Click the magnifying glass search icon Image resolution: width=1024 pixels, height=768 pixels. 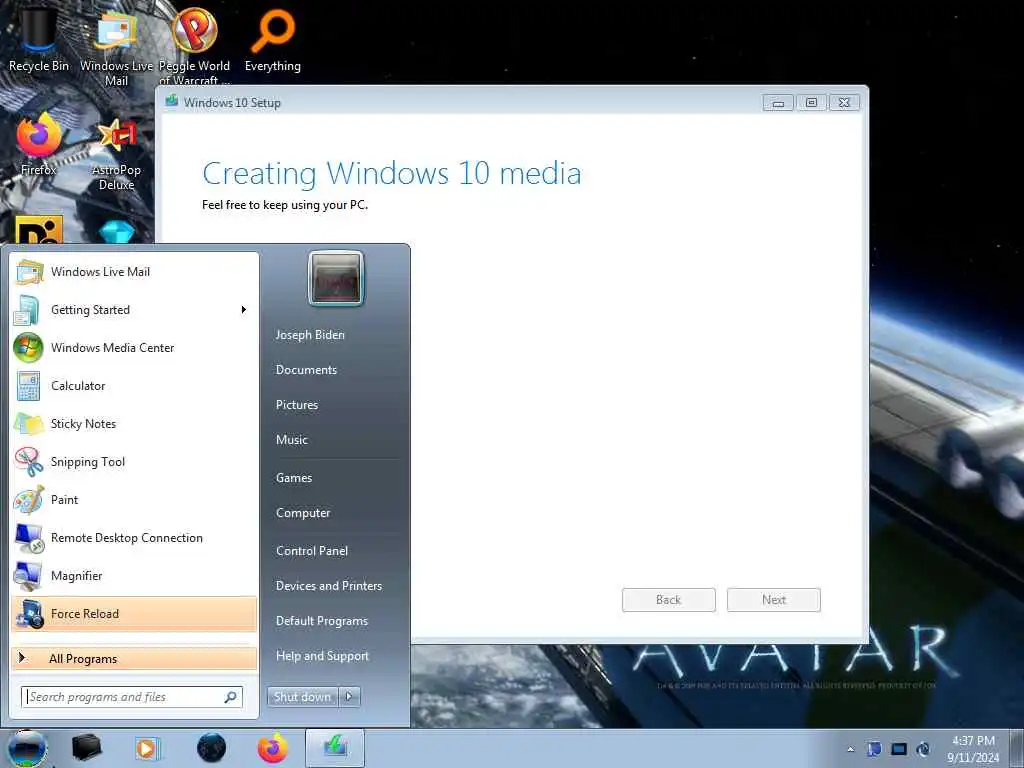coord(231,697)
